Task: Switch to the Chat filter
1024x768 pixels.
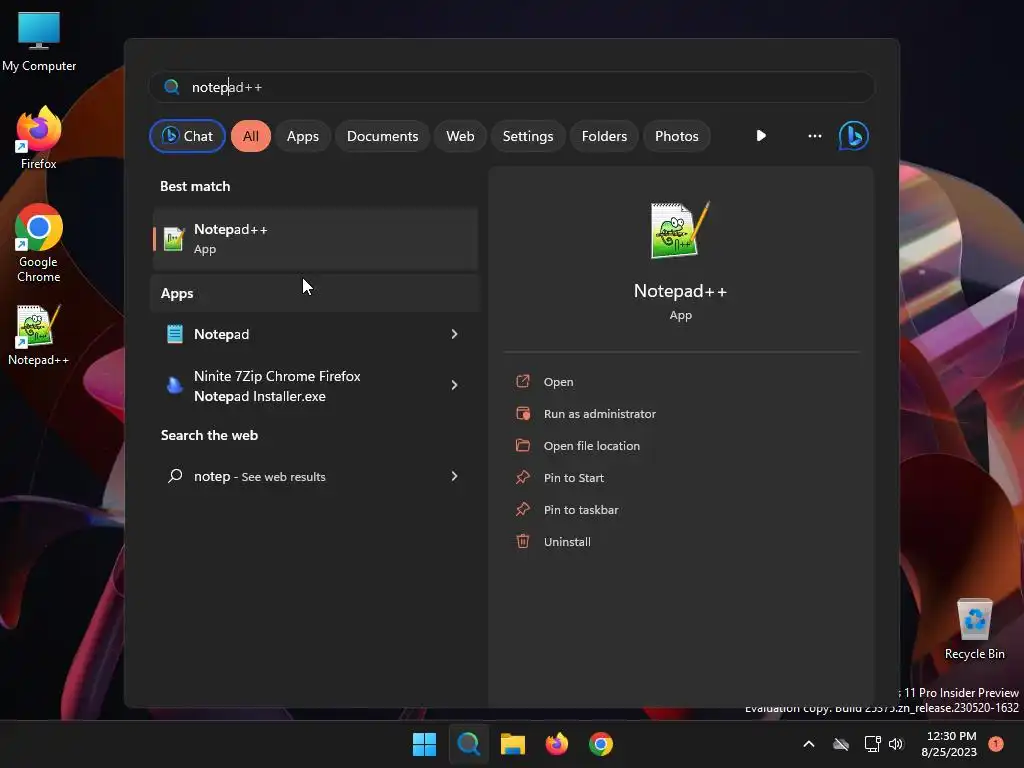Action: click(187, 136)
